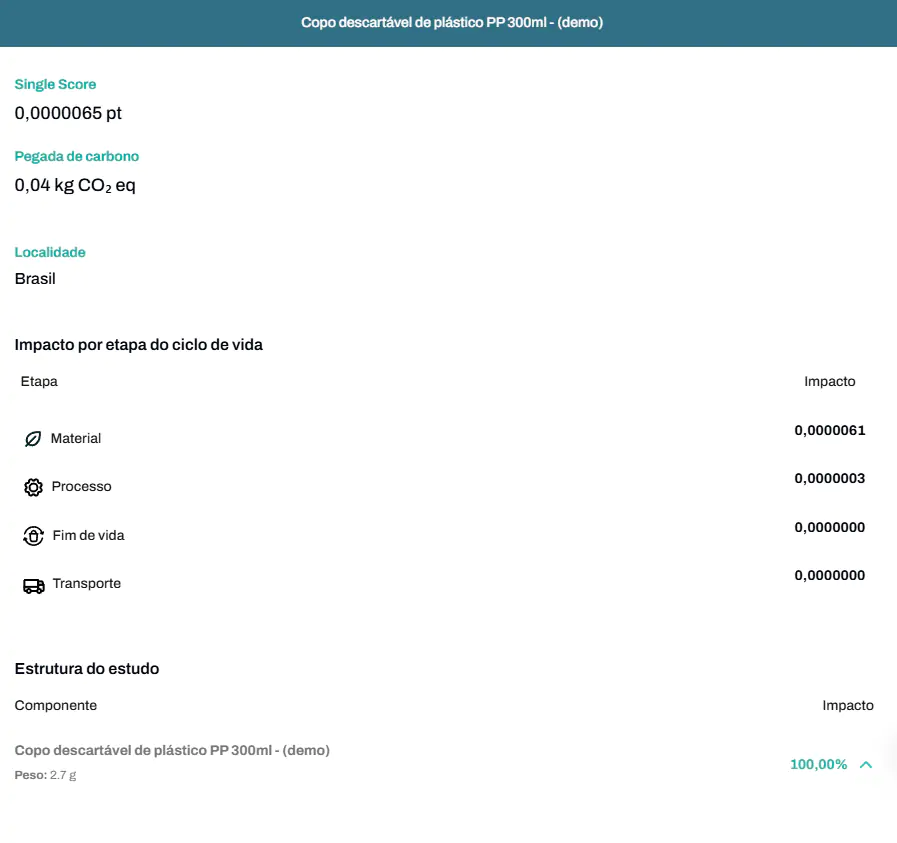Image resolution: width=897 pixels, height=843 pixels.
Task: Click the recycle icon for Fim de vida
Action: click(x=33, y=536)
